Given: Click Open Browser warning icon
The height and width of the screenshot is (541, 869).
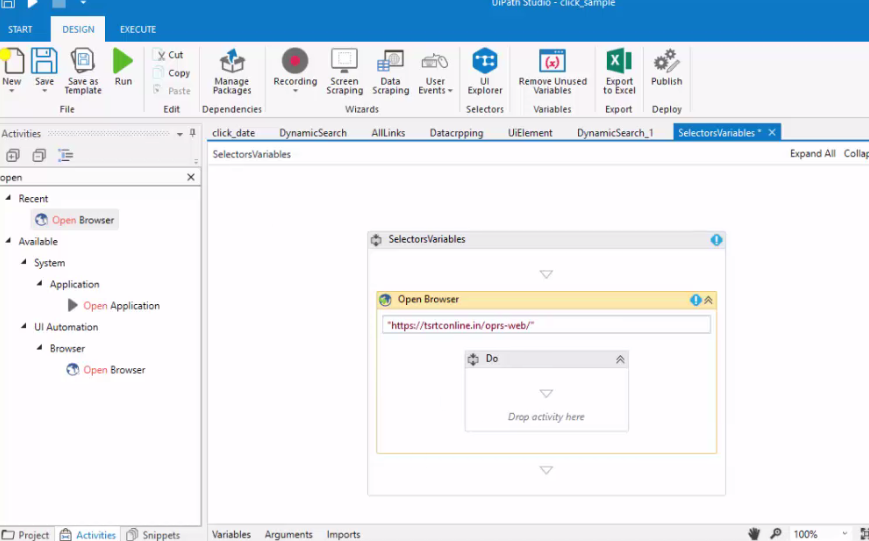Looking at the screenshot, I should [x=696, y=300].
